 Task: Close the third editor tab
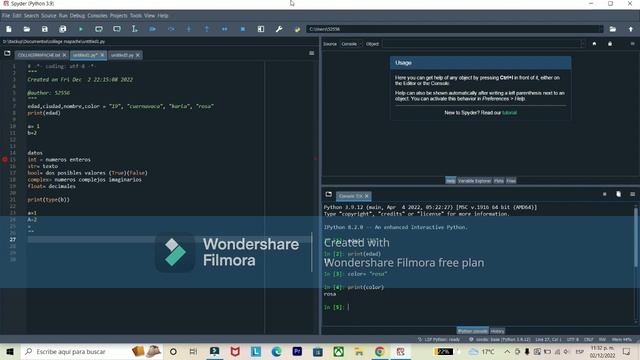tap(138, 55)
